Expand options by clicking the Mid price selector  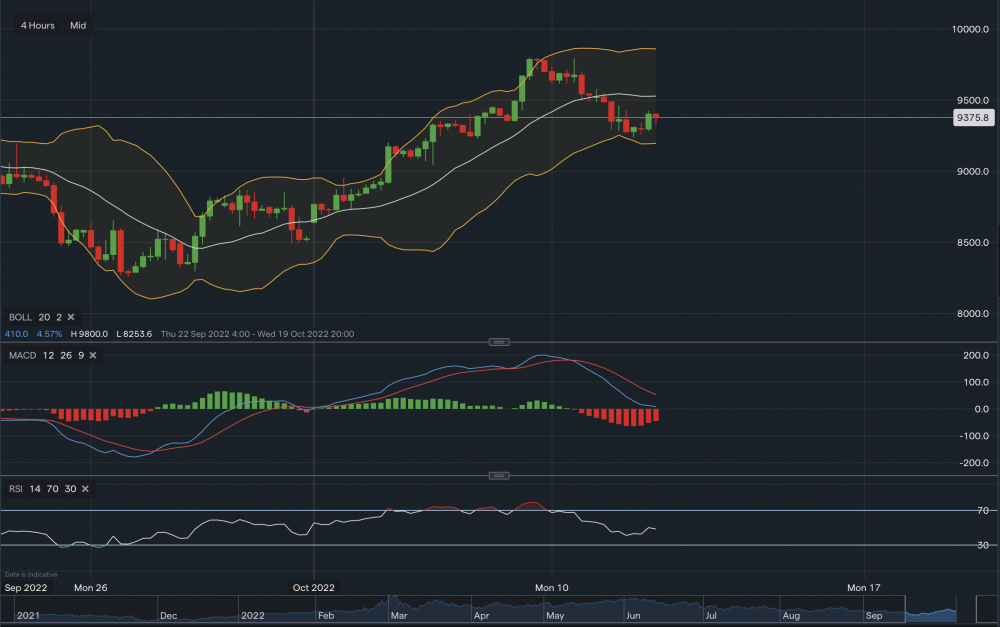(77, 25)
